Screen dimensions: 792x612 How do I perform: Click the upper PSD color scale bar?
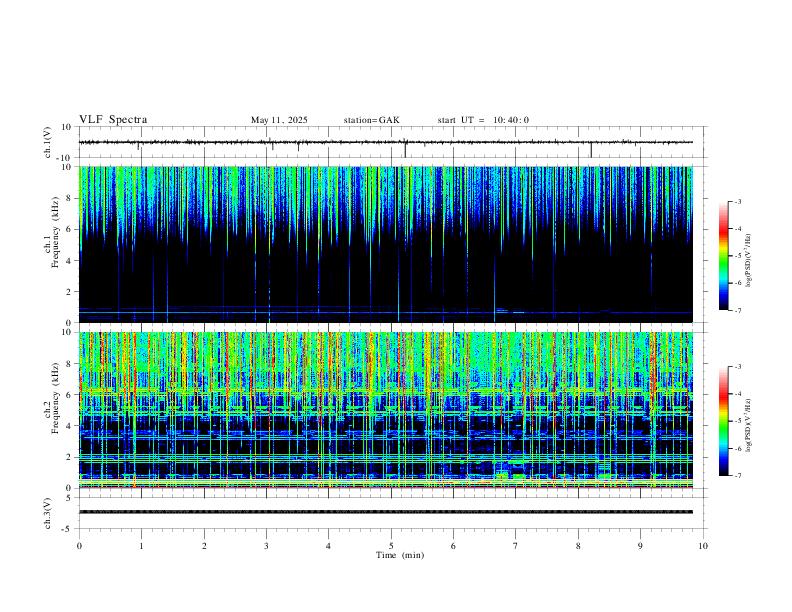coord(723,256)
